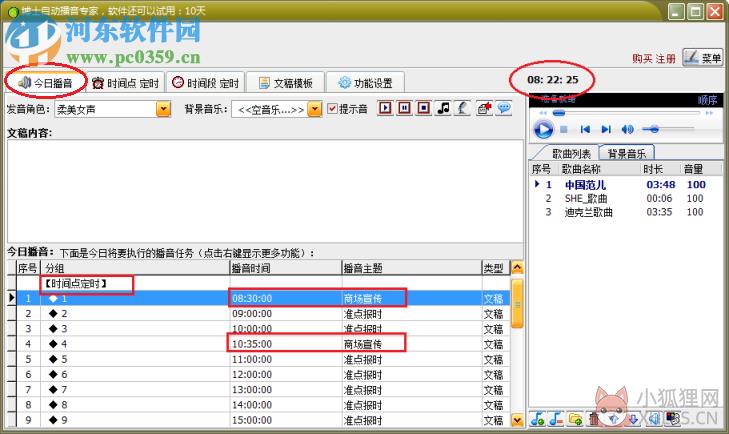Open the 菜单 button
The height and width of the screenshot is (434, 729).
702,58
